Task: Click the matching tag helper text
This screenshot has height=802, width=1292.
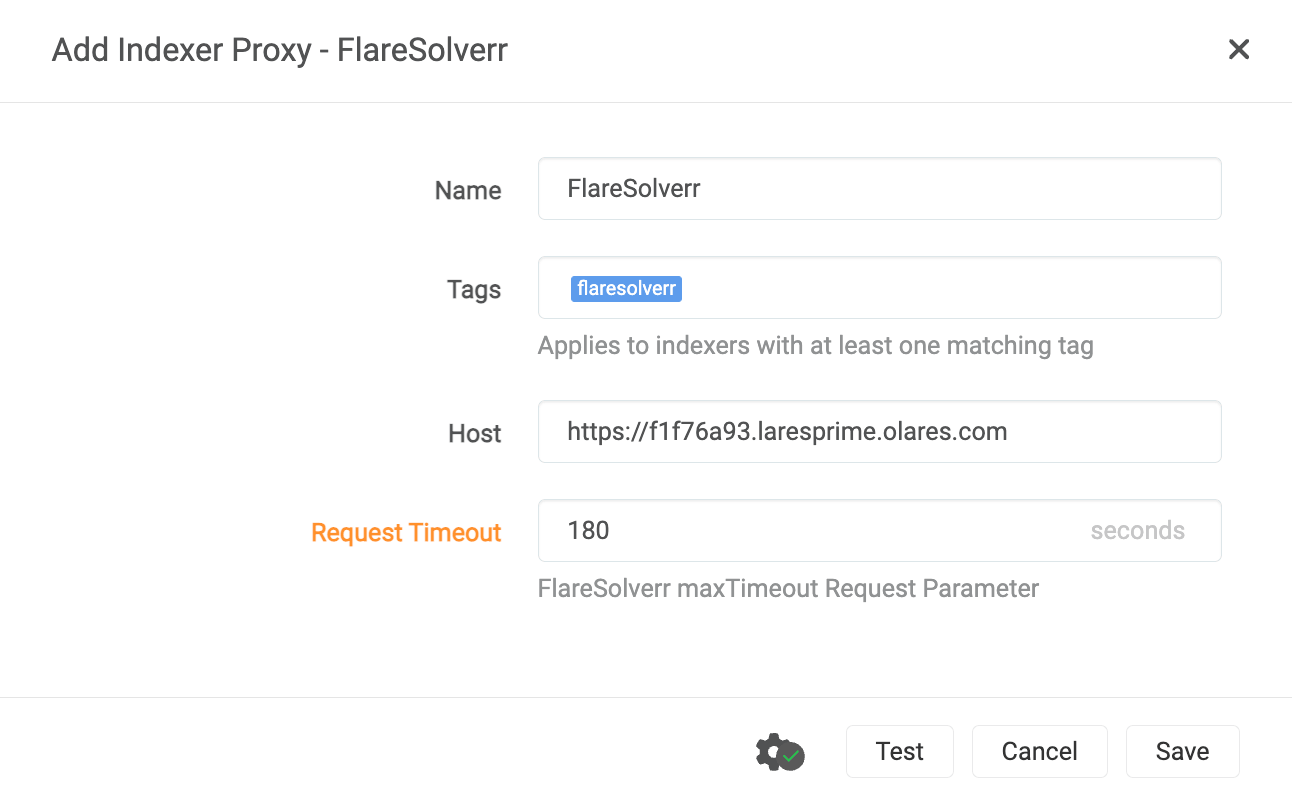Action: coord(816,345)
